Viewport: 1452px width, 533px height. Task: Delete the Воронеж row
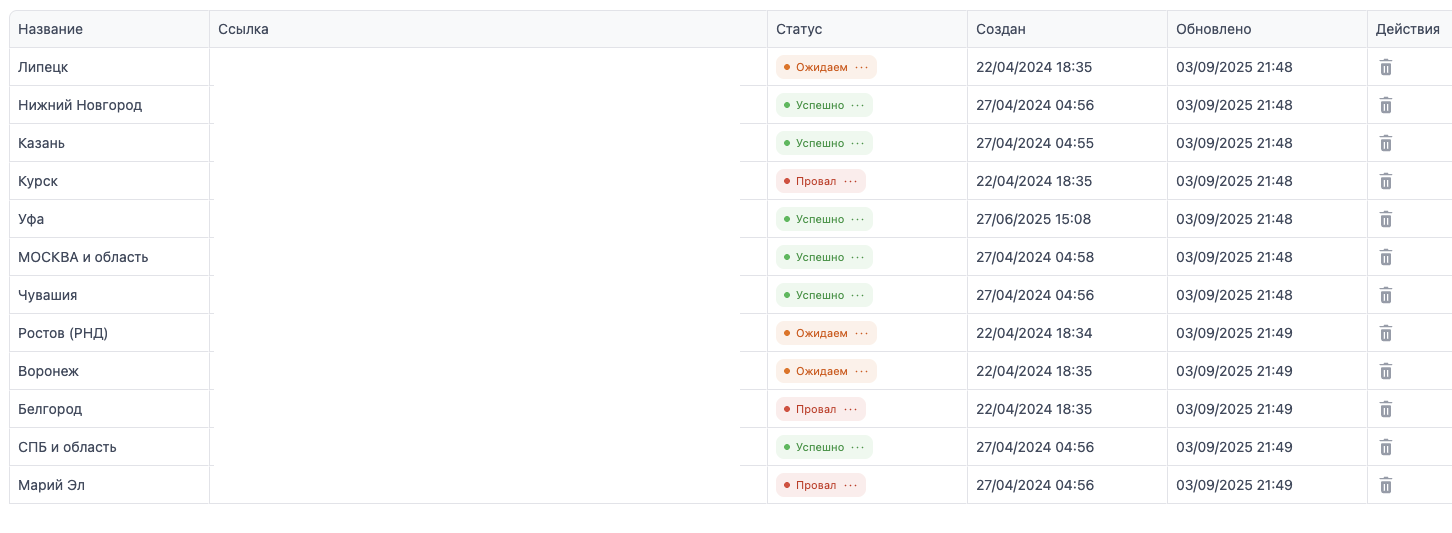[x=1386, y=371]
